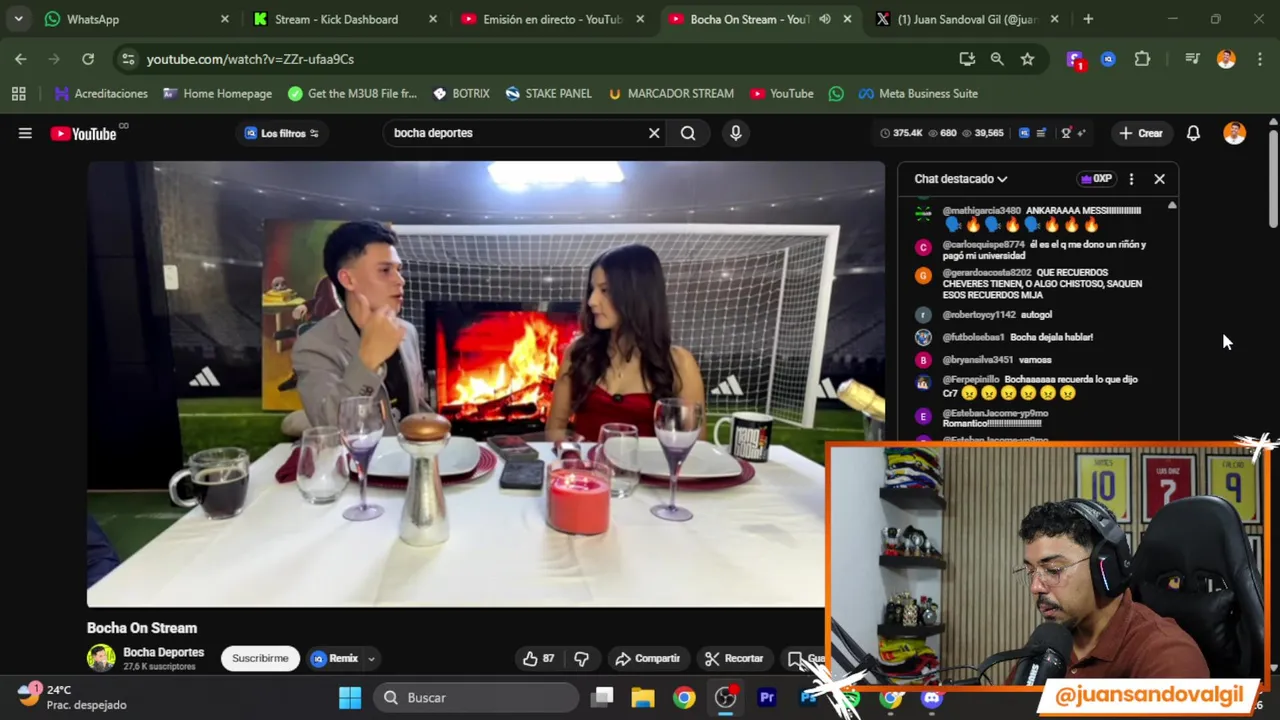Switch to Stream - Kick Dashboard tab
The image size is (1280, 720).
[x=346, y=19]
